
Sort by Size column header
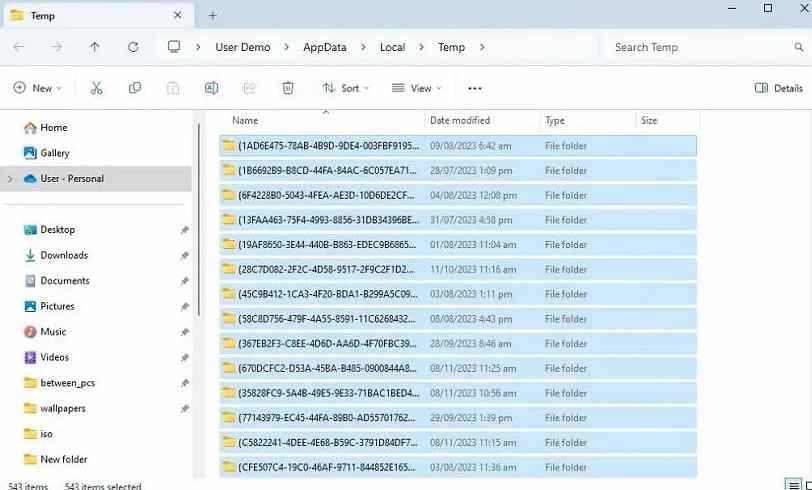point(667,120)
